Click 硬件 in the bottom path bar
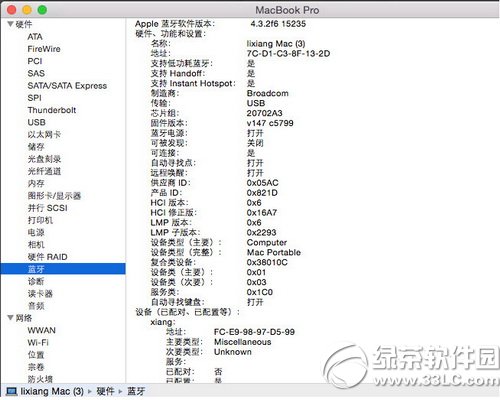 pyautogui.click(x=105, y=391)
